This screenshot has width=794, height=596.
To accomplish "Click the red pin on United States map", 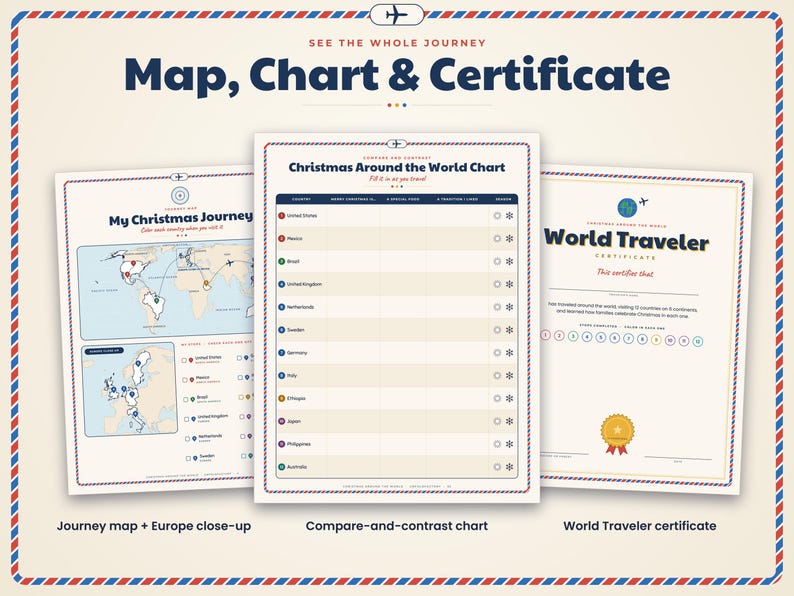I will [x=133, y=264].
